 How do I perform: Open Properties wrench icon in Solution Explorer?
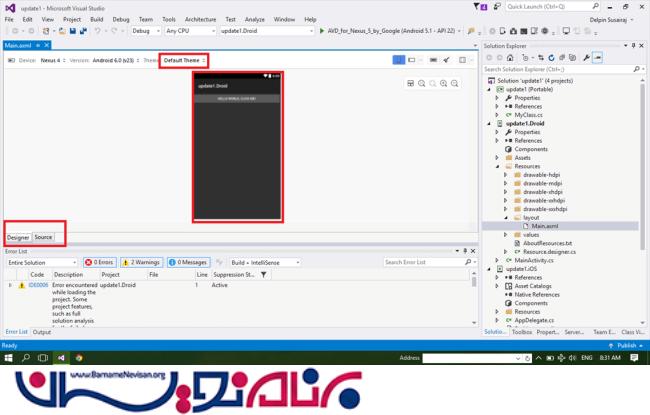pos(585,58)
